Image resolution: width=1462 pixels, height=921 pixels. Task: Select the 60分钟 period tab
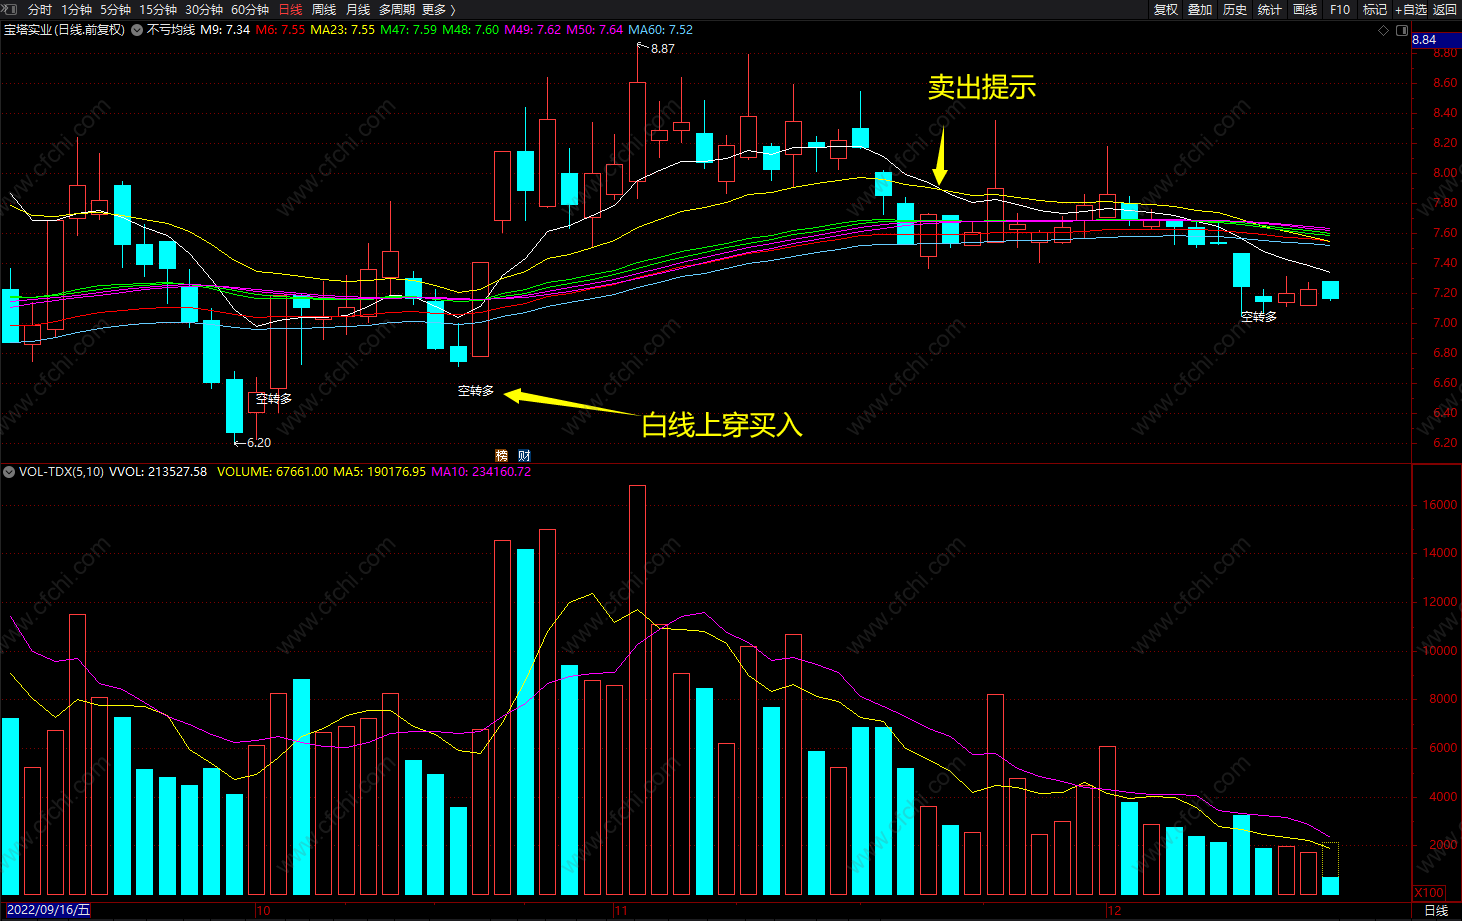(x=250, y=9)
